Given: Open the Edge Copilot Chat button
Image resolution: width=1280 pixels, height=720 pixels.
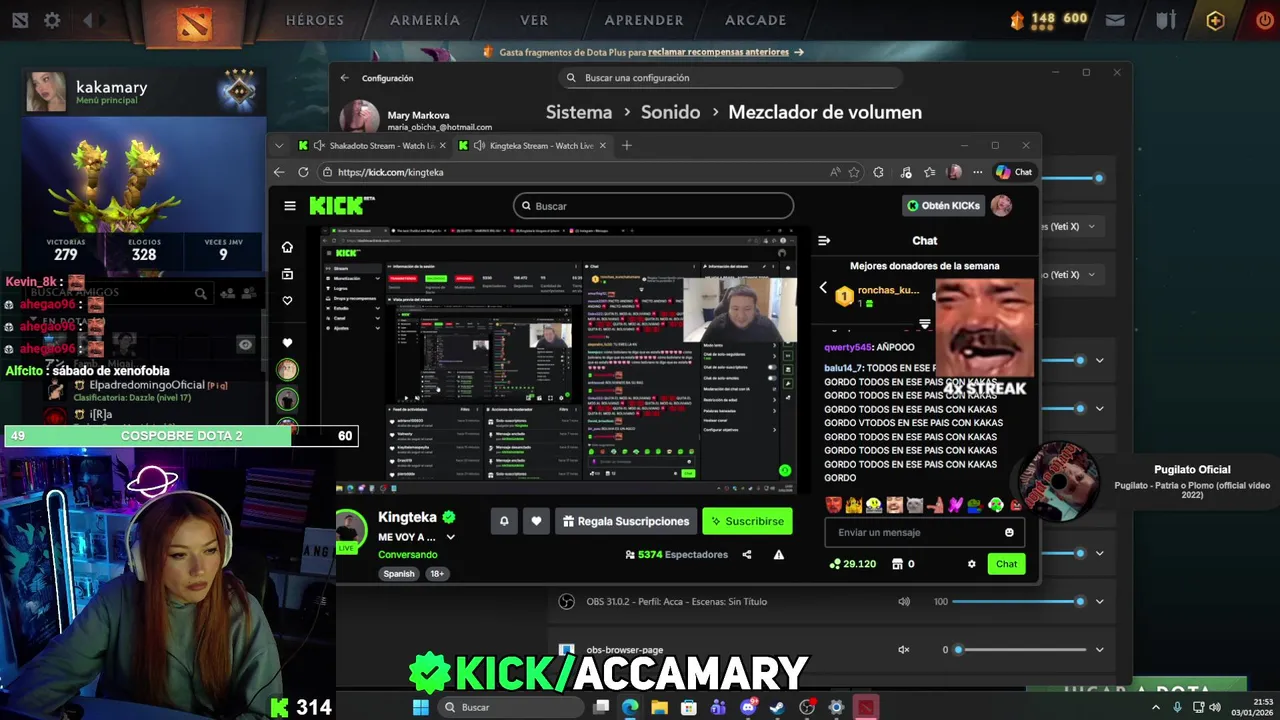Looking at the screenshot, I should click(x=1014, y=172).
